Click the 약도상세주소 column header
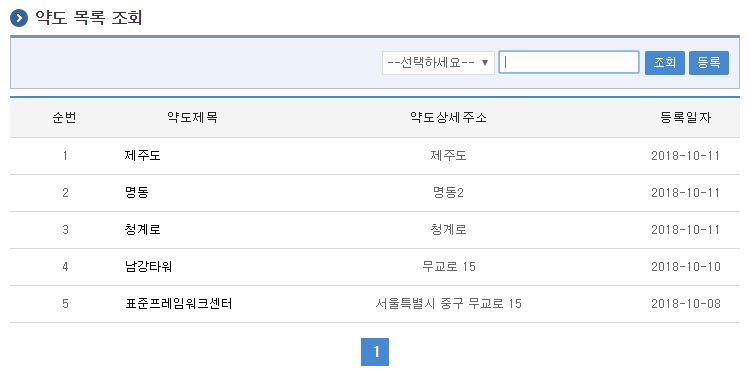Viewport: 750px width, 372px height. pyautogui.click(x=448, y=118)
